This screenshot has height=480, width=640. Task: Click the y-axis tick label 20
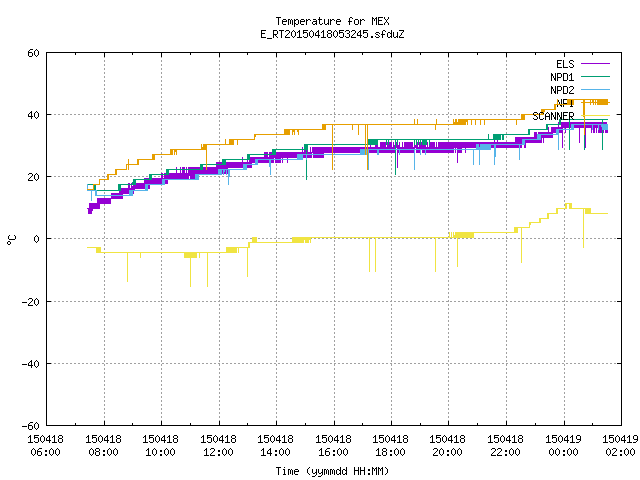click(33, 177)
